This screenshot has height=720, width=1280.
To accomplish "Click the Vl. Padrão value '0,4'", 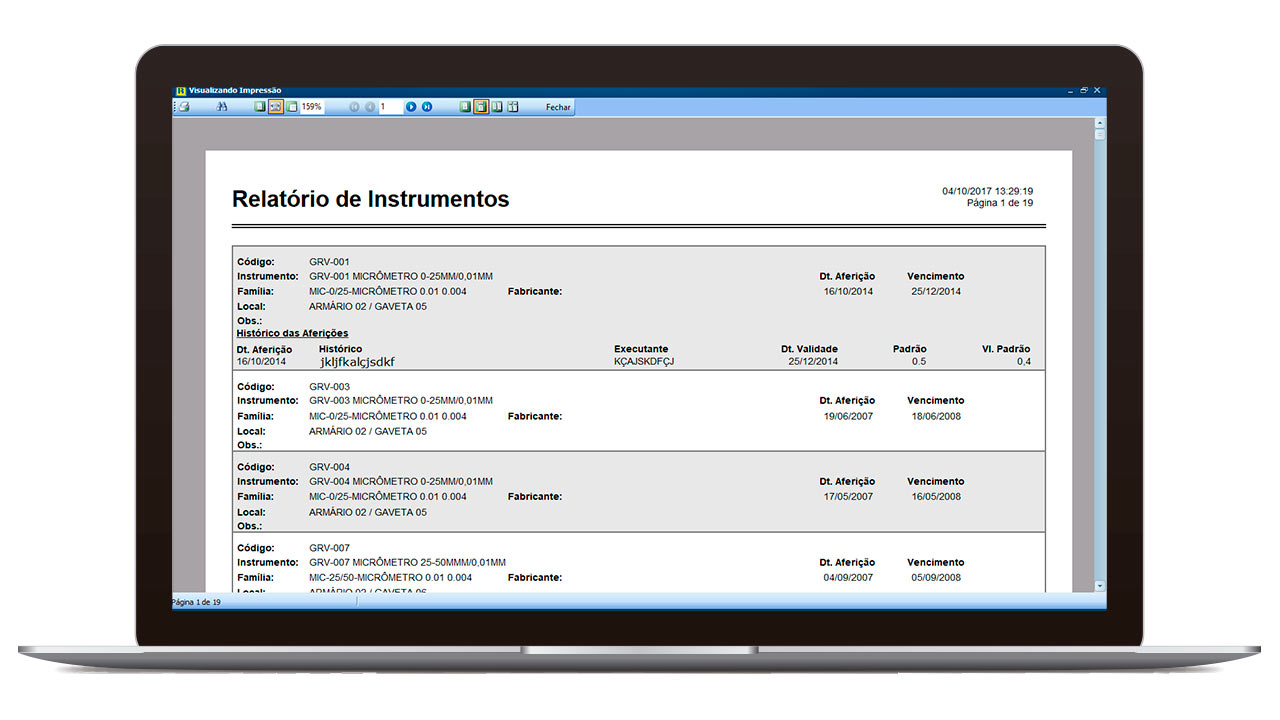I will coord(1024,361).
